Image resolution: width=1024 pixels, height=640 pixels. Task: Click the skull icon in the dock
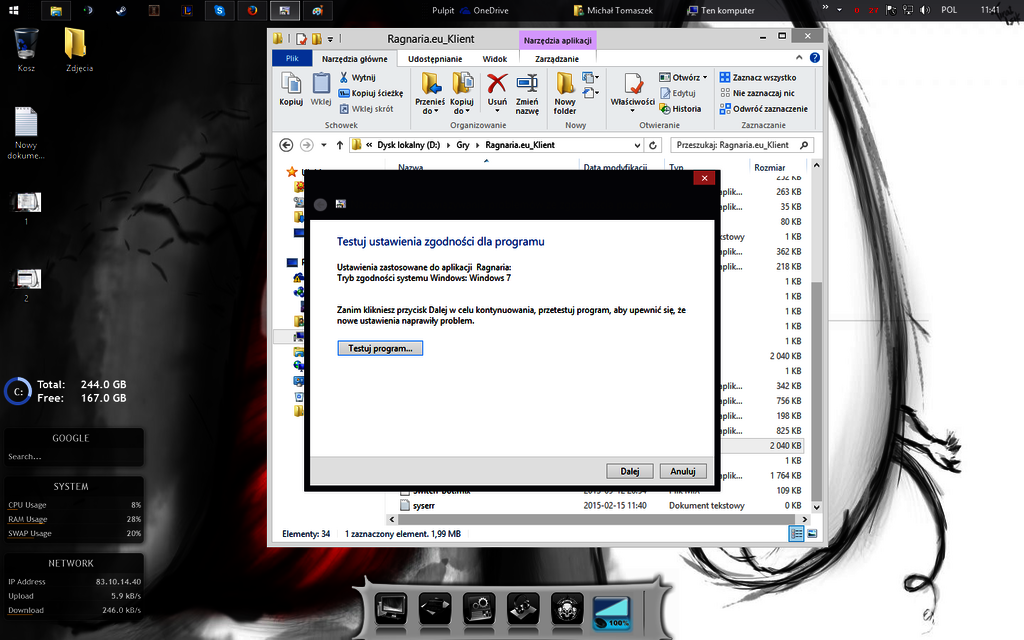[x=567, y=609]
